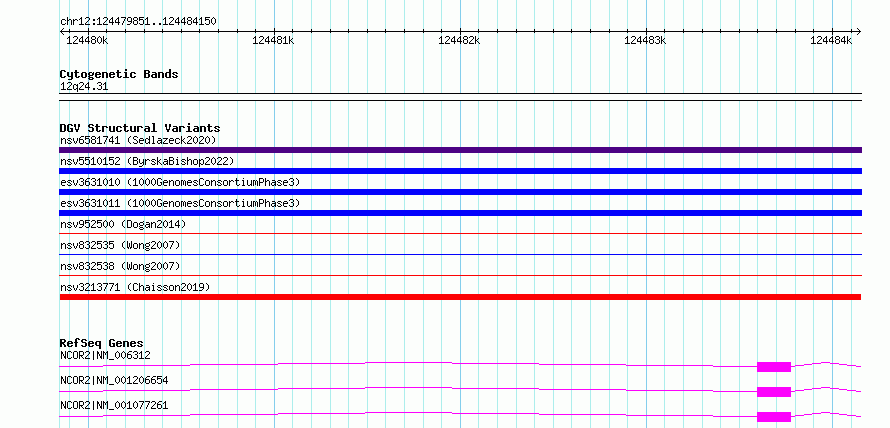
Task: Select the thin blue nsv832535 line
Action: [x=460, y=254]
